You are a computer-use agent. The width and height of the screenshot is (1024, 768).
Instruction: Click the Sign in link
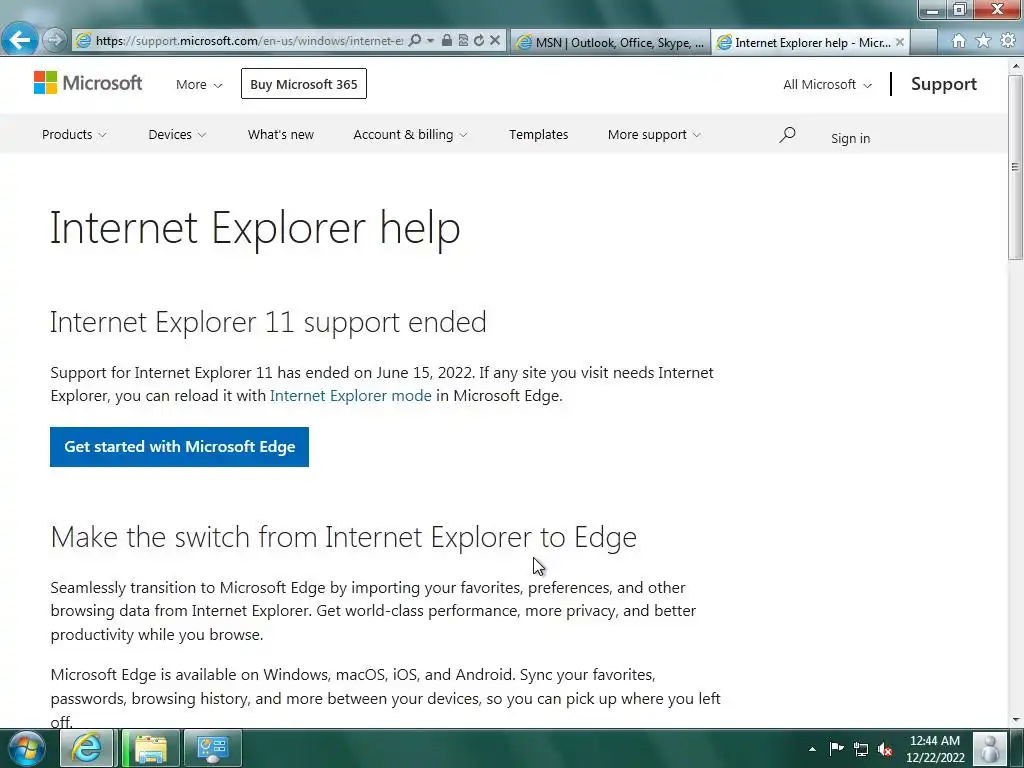tap(850, 138)
